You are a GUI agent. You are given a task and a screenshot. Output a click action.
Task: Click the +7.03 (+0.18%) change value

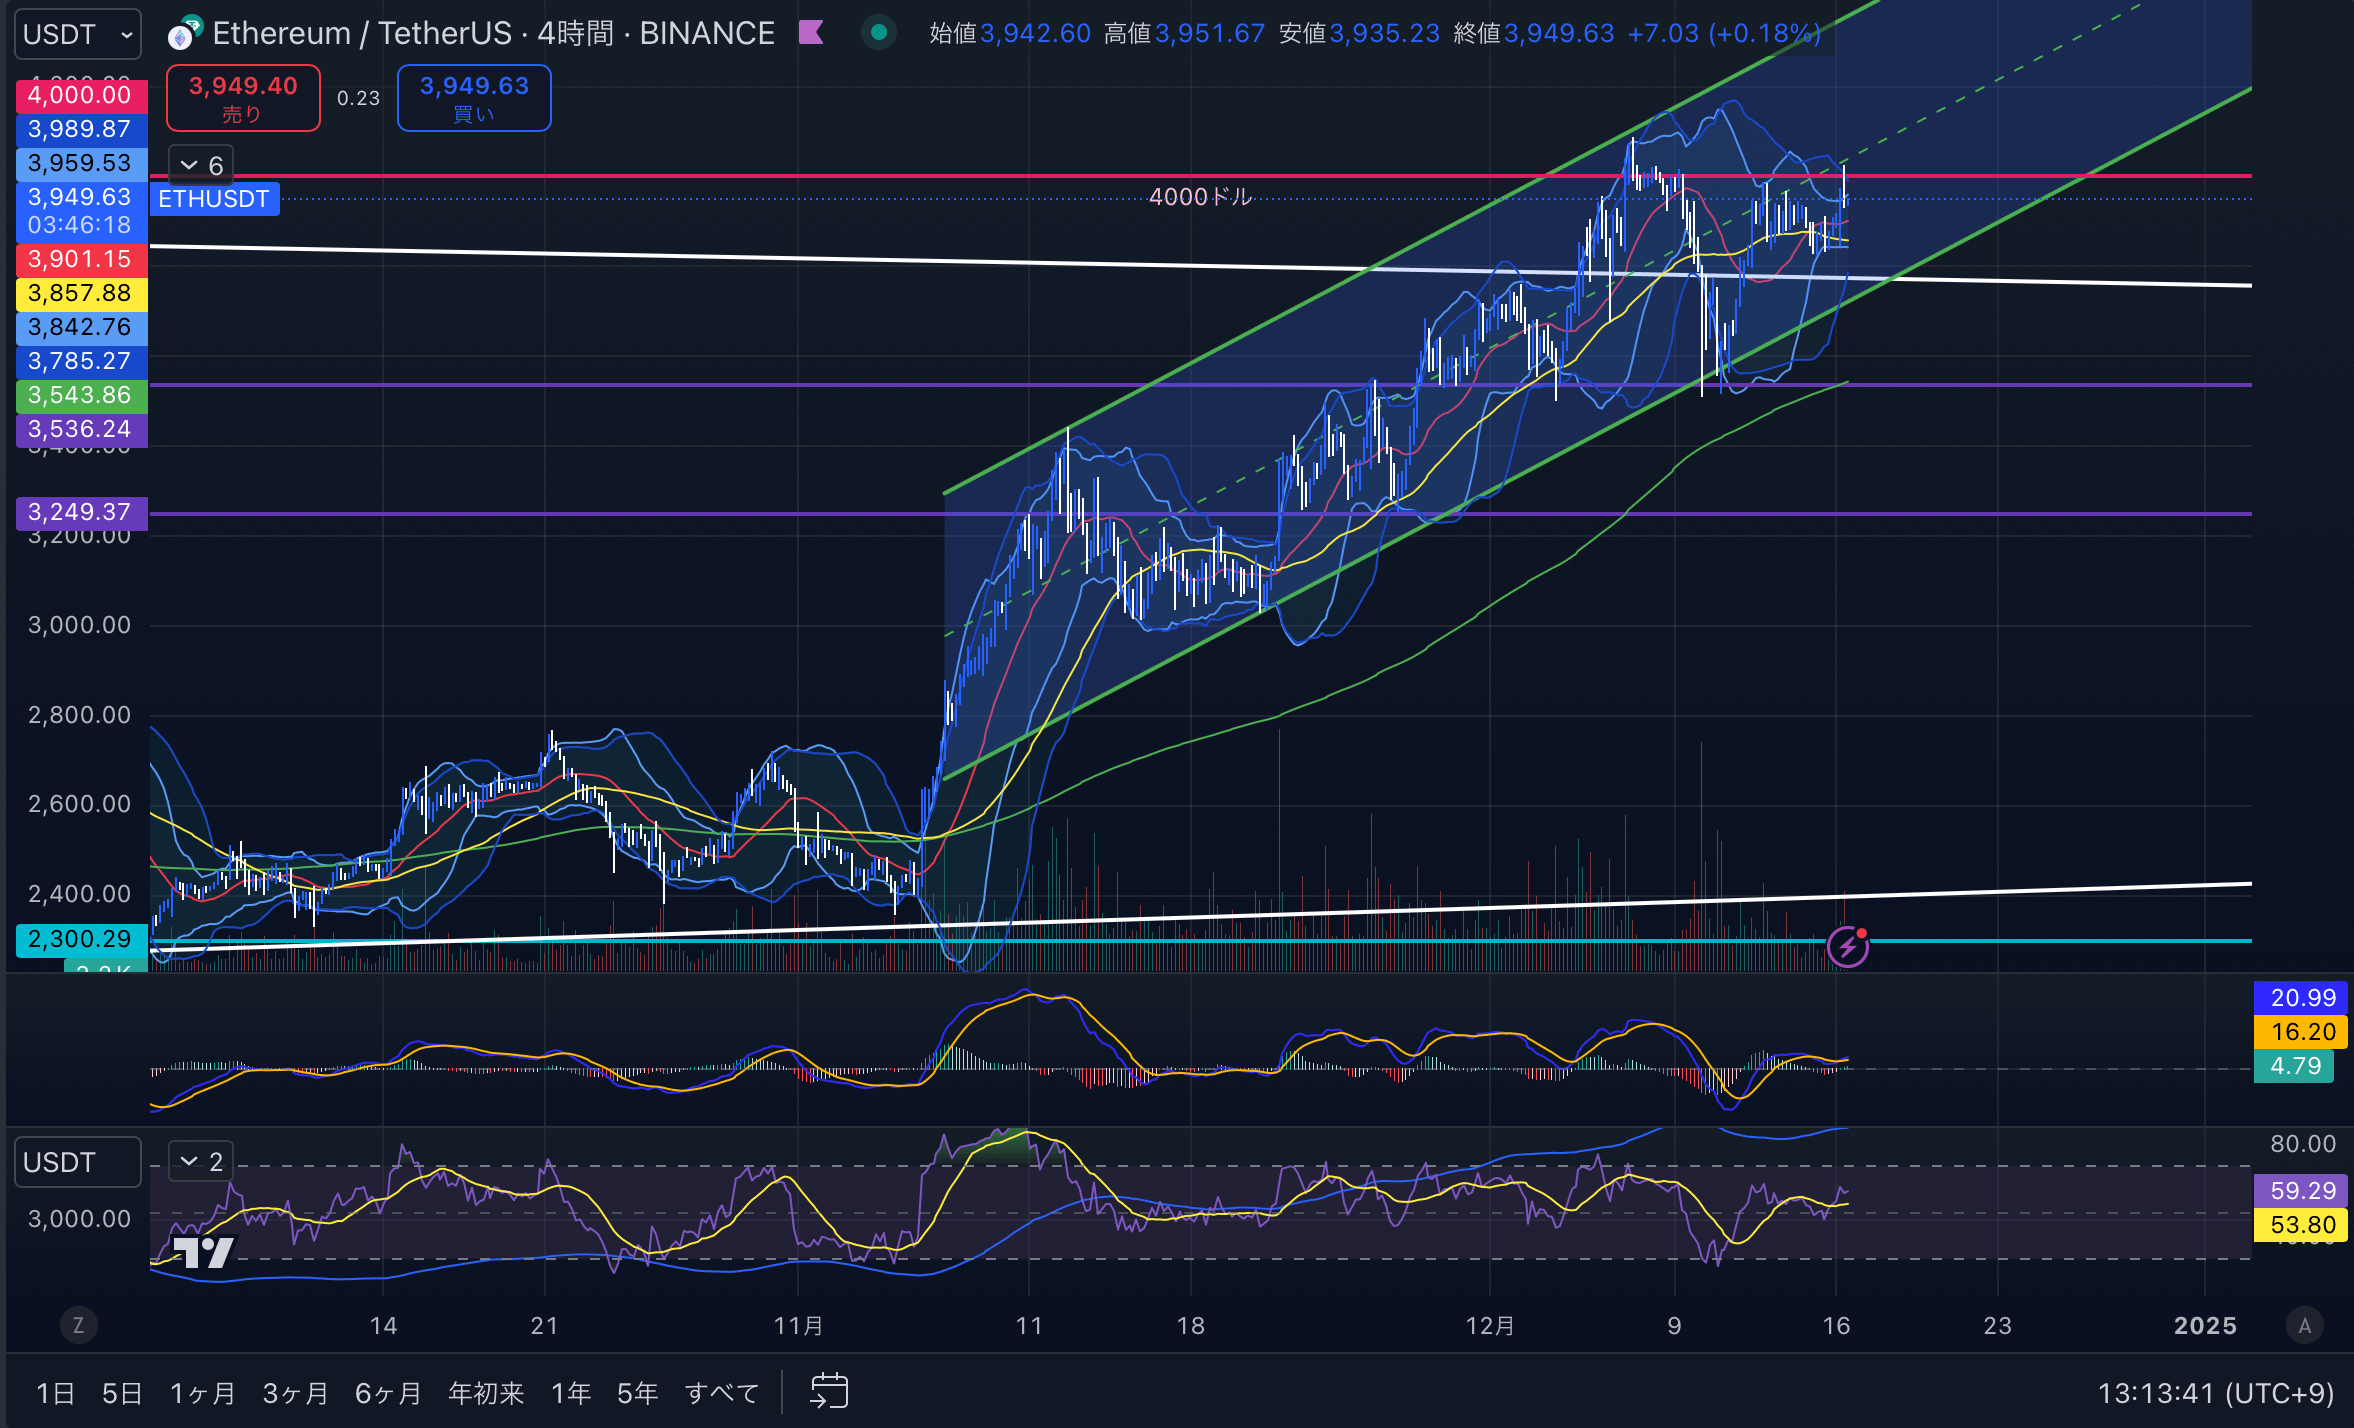click(1724, 34)
